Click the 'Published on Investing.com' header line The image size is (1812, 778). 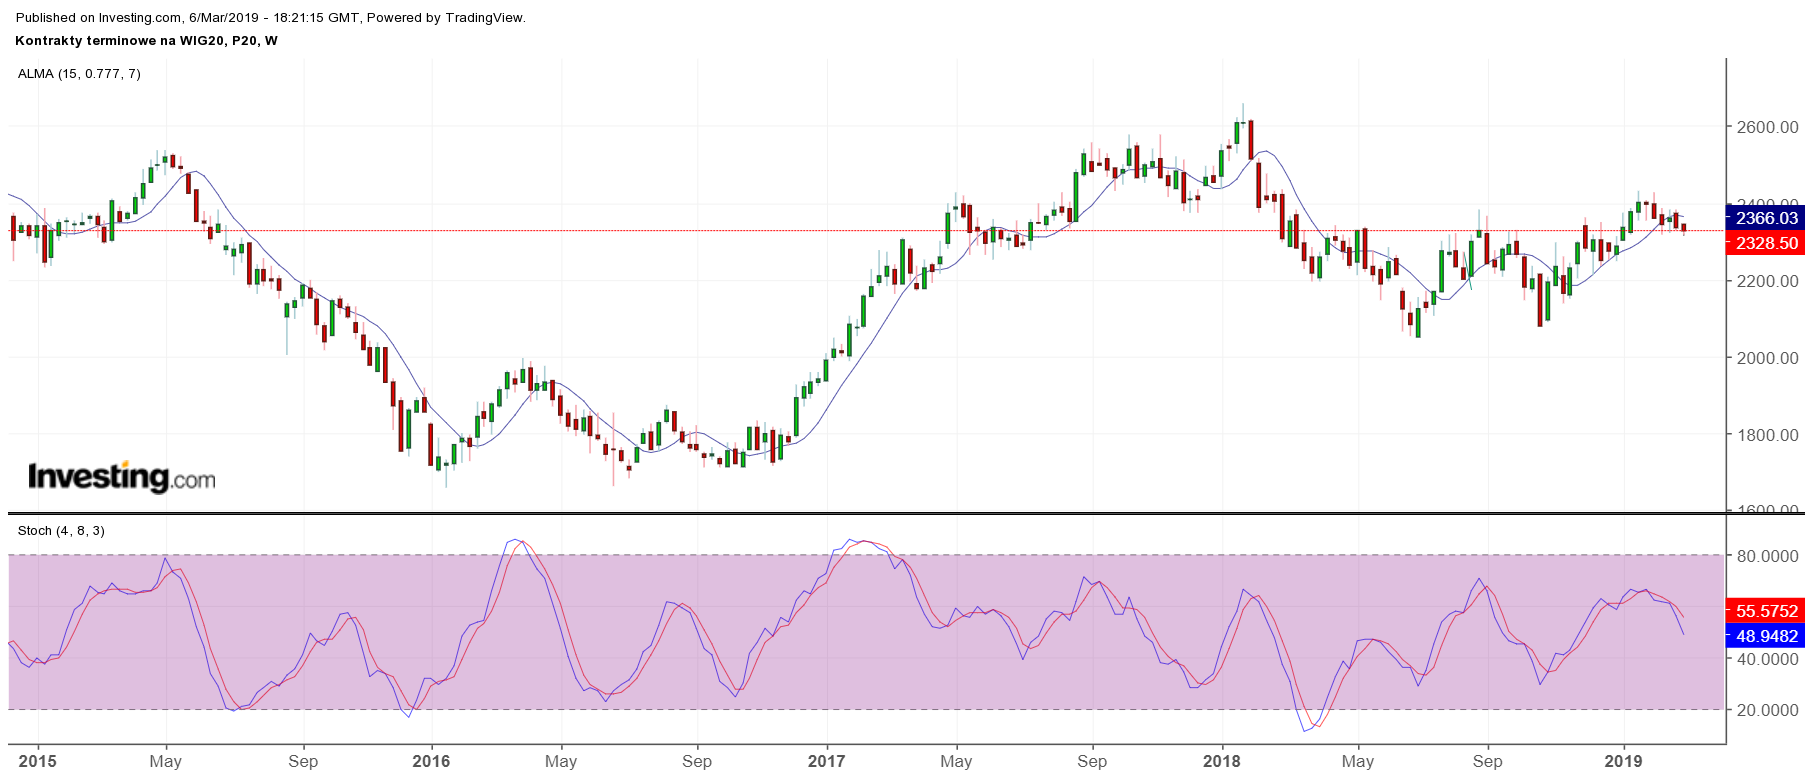[x=271, y=17]
